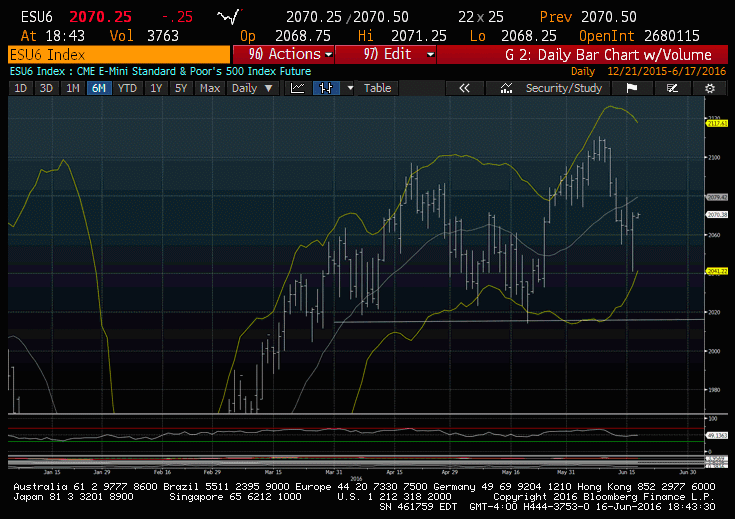
Task: Open the flag events icon
Action: click(631, 88)
